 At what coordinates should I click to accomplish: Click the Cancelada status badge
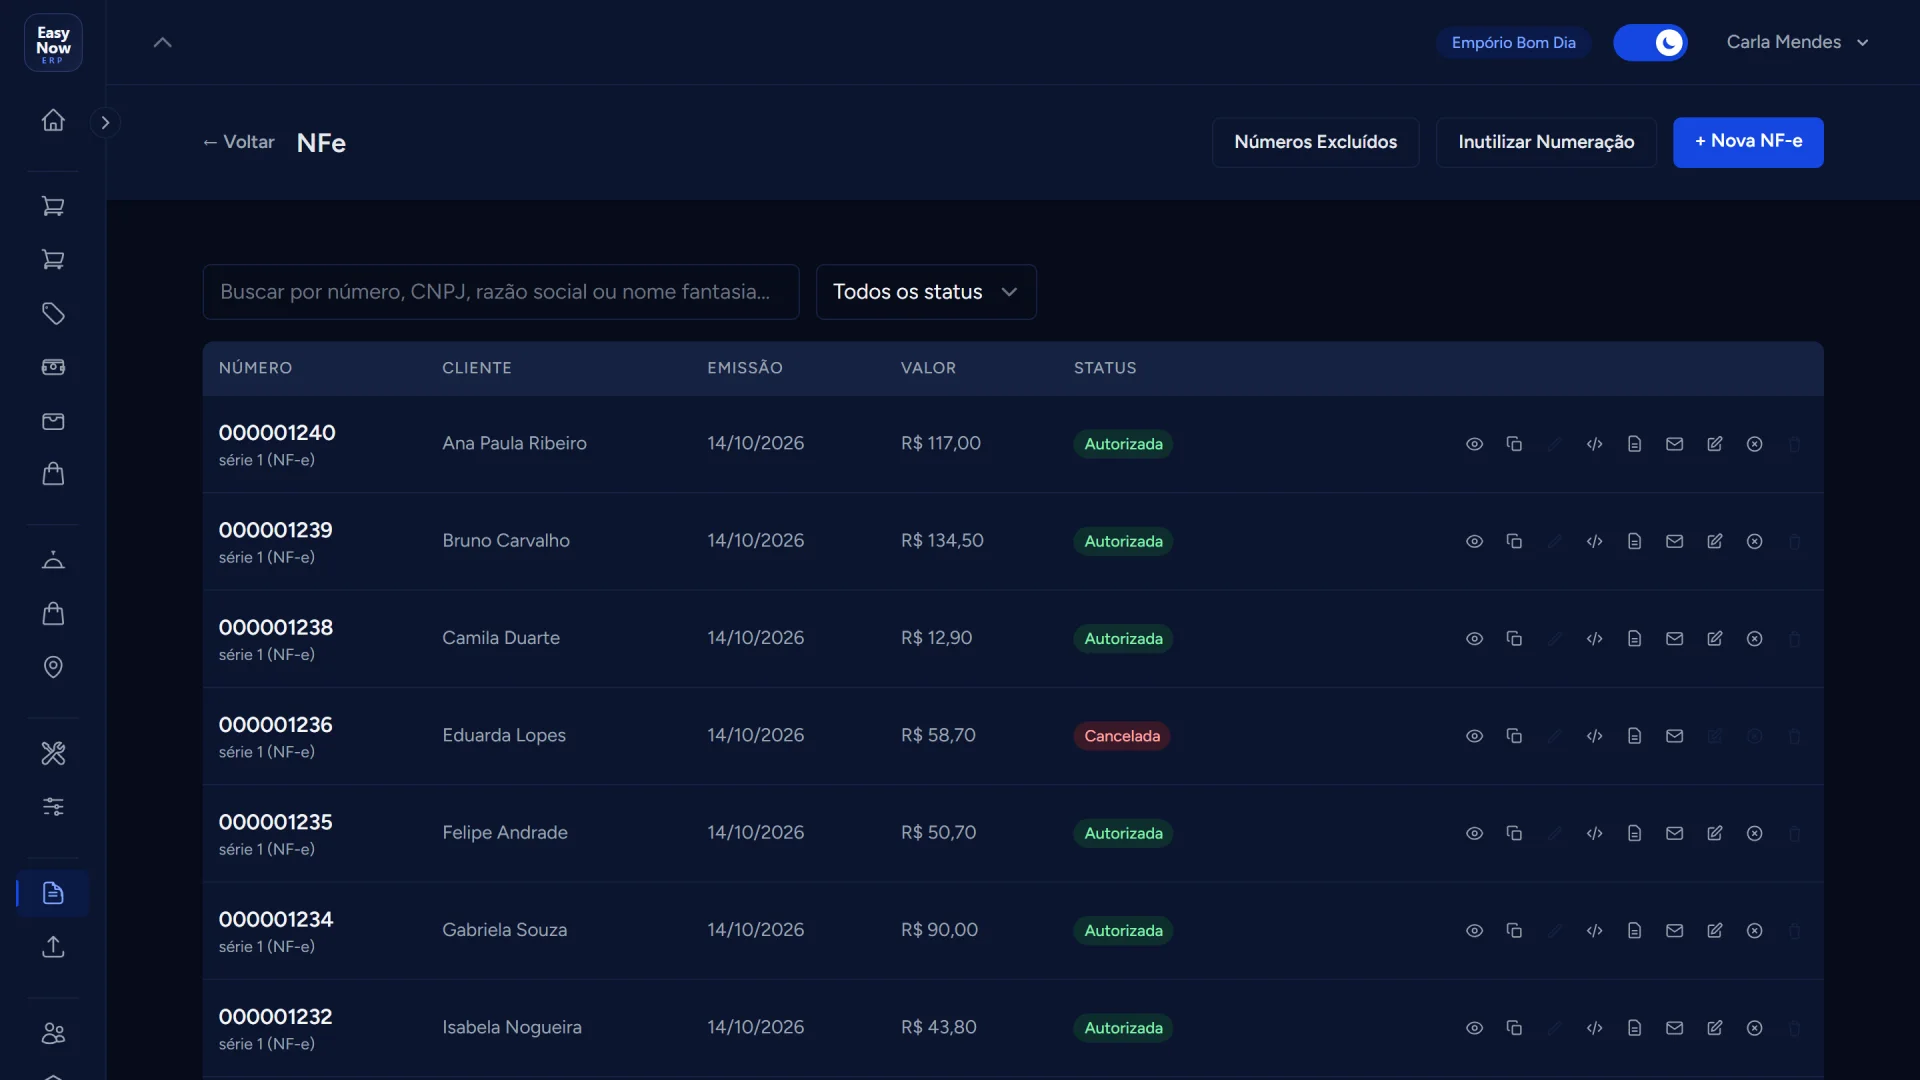pyautogui.click(x=1122, y=736)
